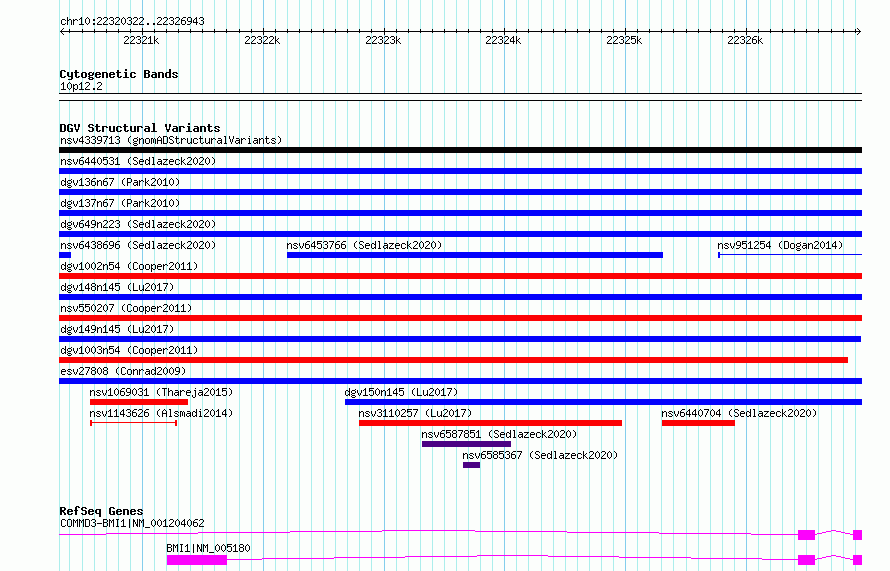Viewport: 890px width, 571px height.
Task: Click the DGV Structural Variants track title
Action: click(140, 128)
